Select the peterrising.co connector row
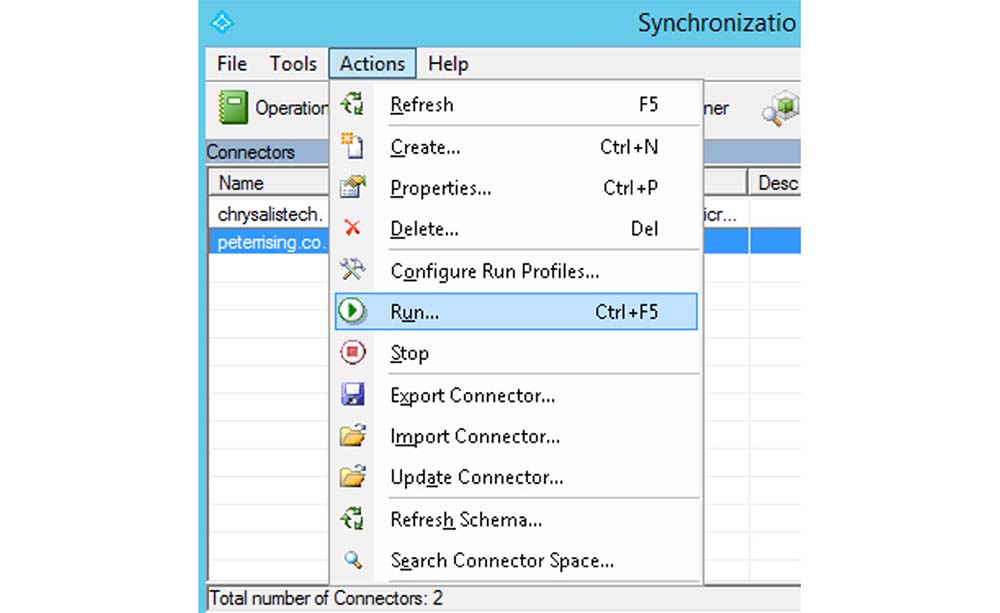1000x613 pixels. pyautogui.click(x=268, y=242)
